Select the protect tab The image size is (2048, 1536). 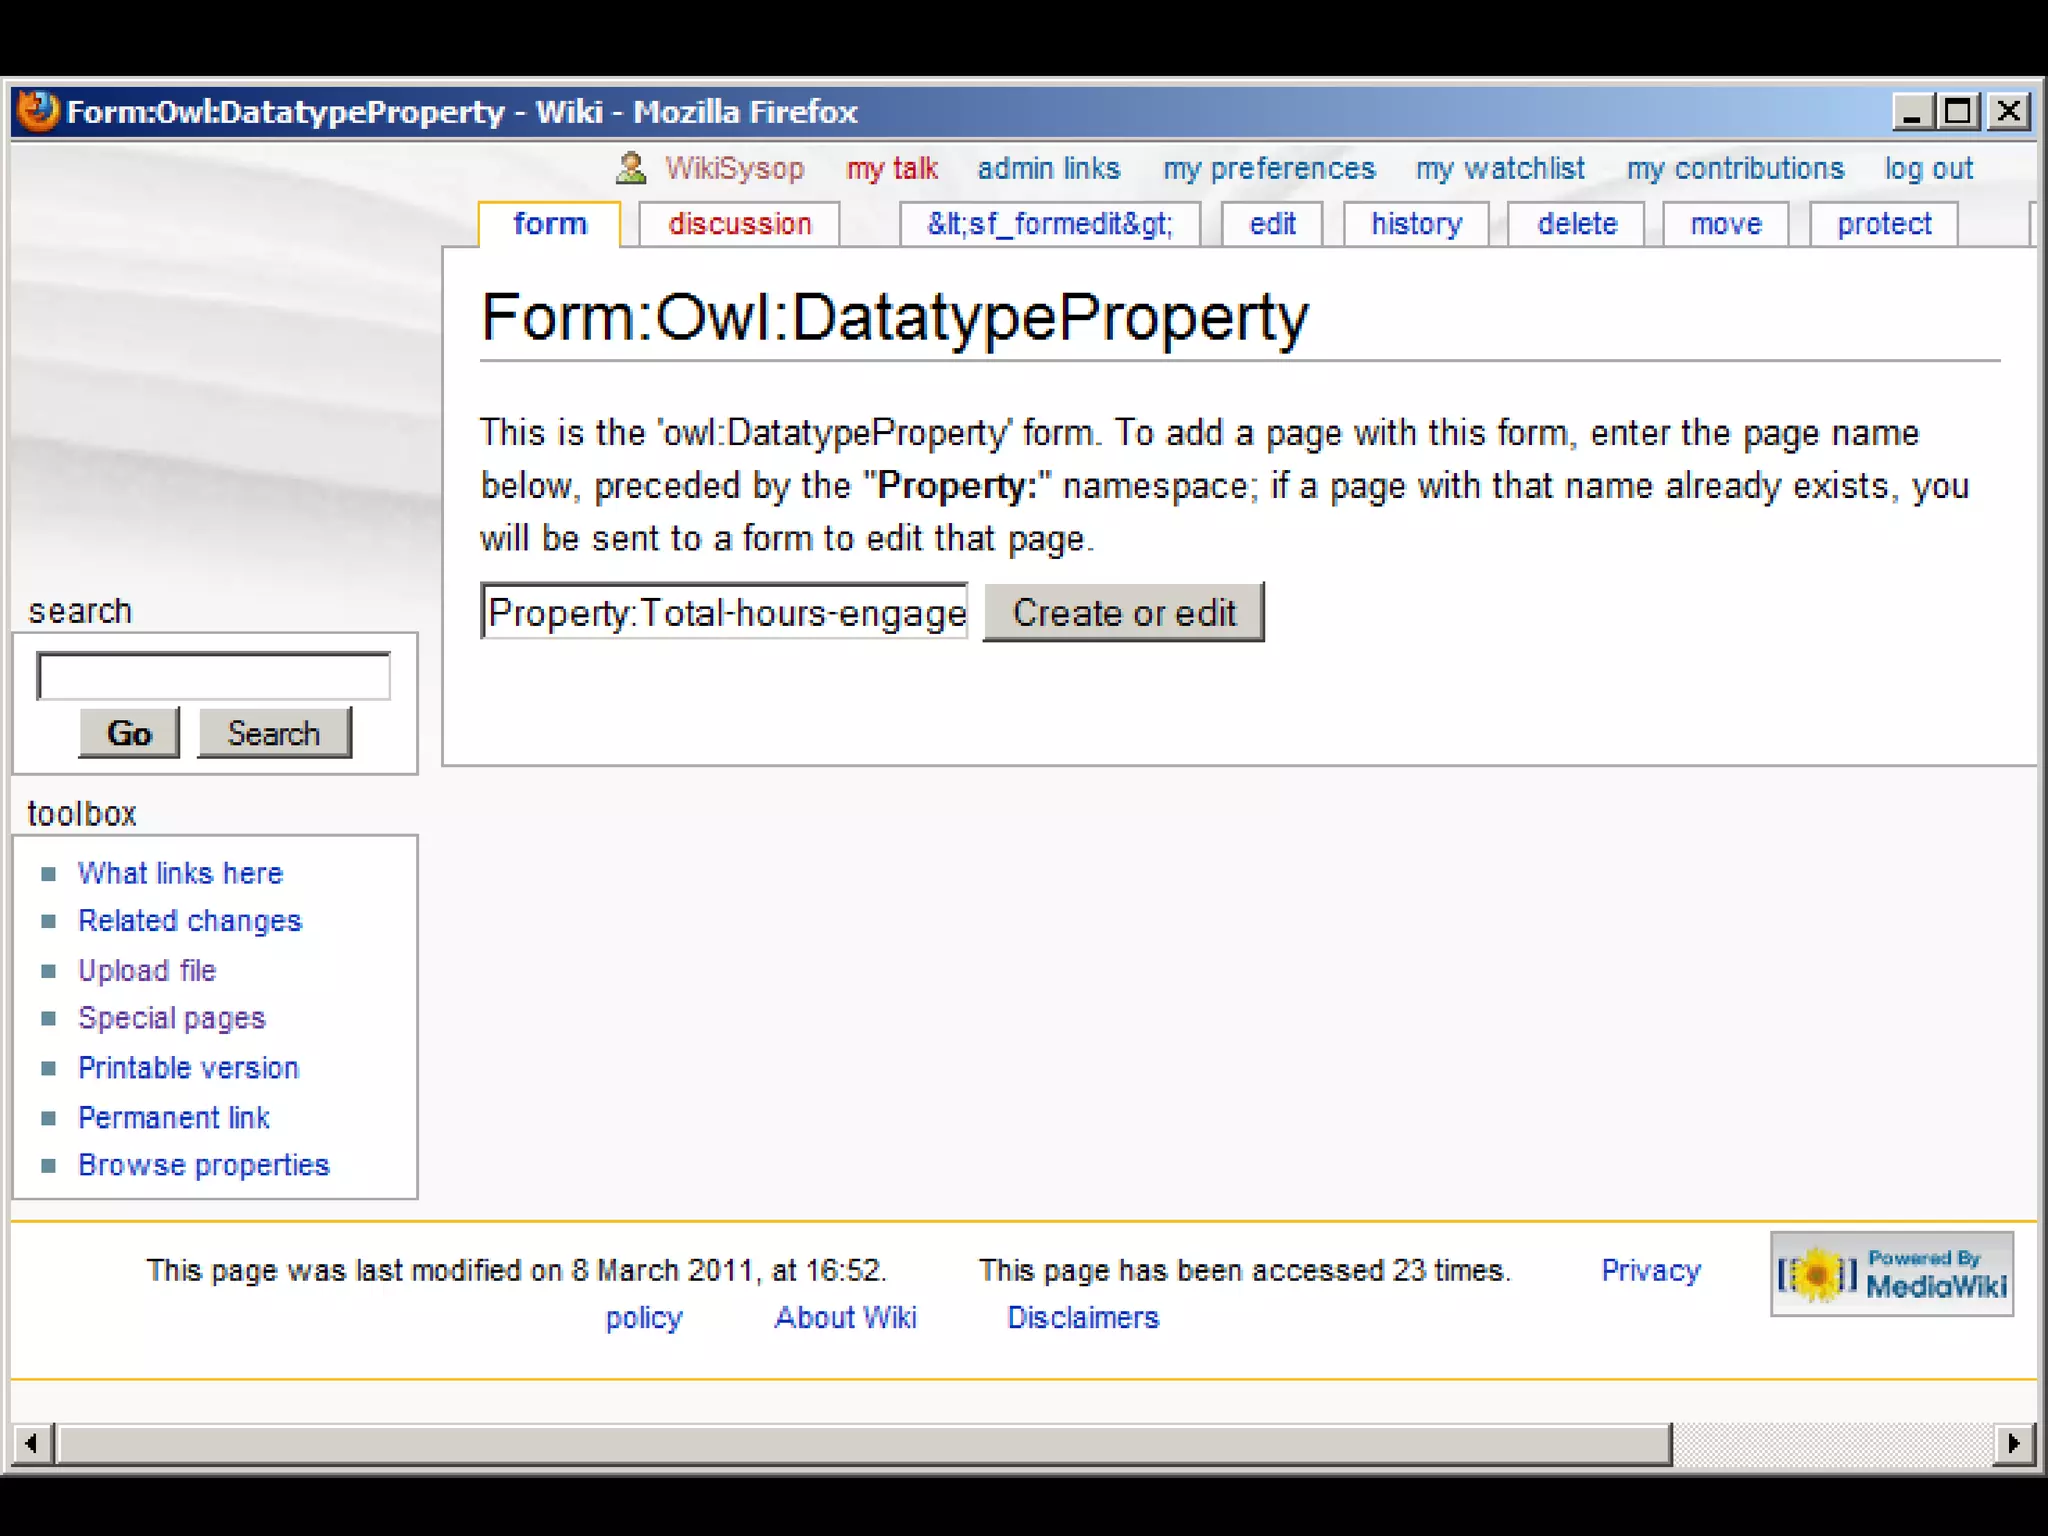[1883, 224]
